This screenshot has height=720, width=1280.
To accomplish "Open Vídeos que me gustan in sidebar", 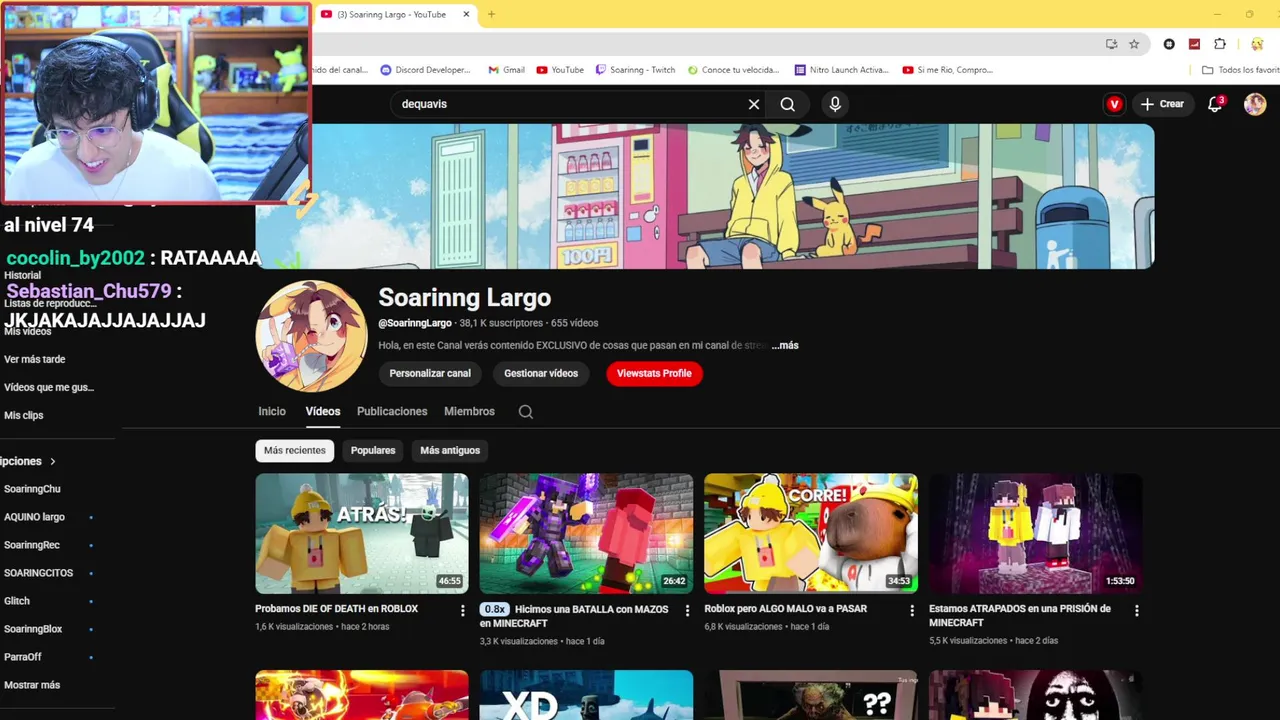I will pos(48,387).
